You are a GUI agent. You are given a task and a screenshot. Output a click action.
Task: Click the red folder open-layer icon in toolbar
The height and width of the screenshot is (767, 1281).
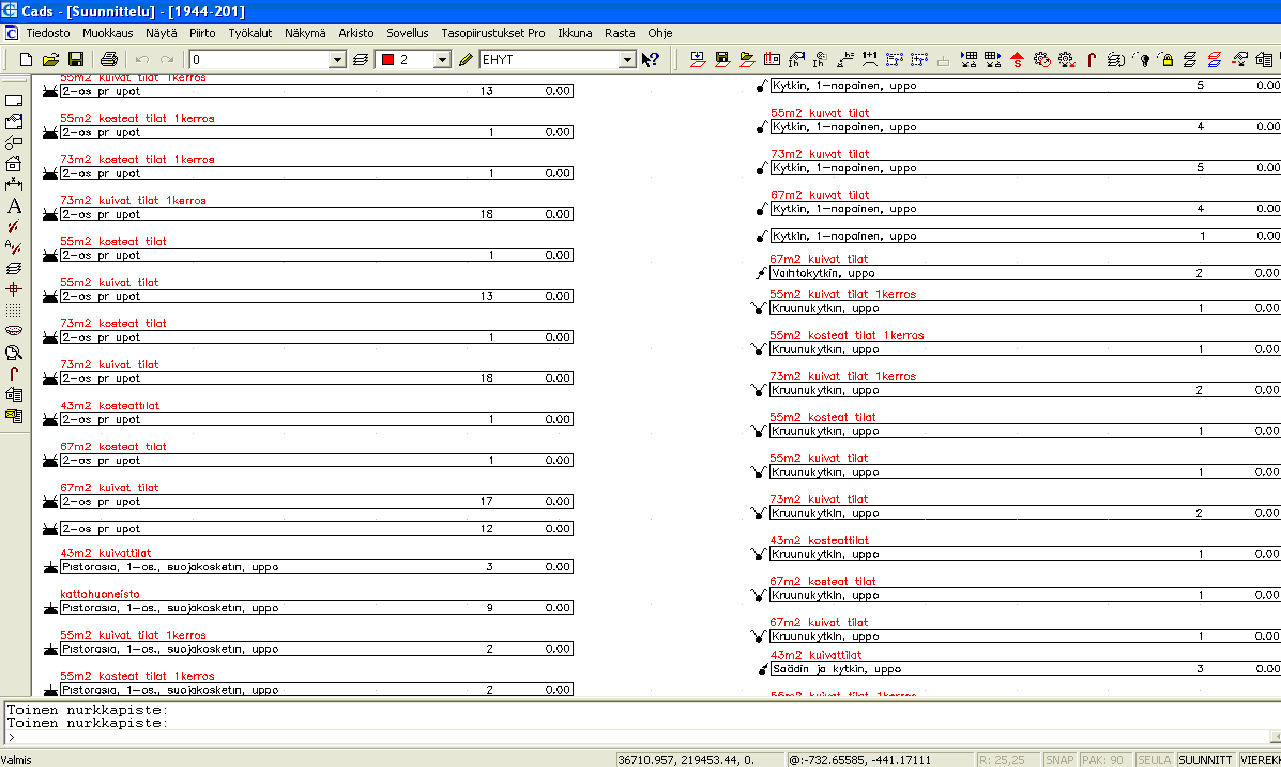click(x=747, y=60)
